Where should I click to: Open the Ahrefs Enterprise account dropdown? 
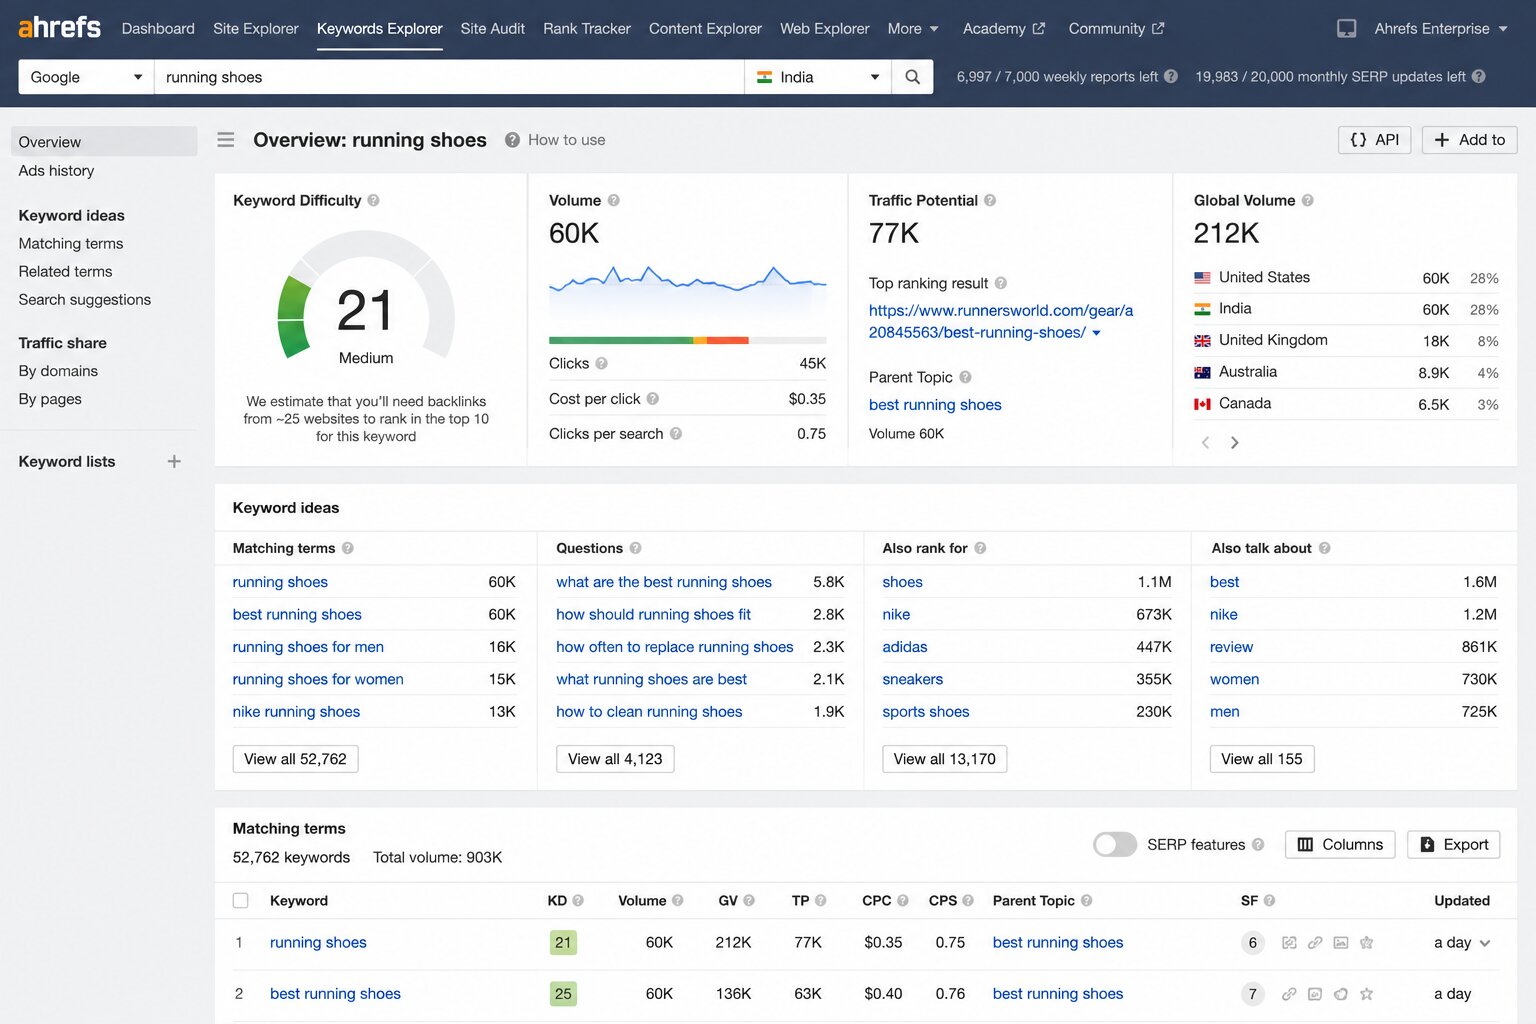1441,28
